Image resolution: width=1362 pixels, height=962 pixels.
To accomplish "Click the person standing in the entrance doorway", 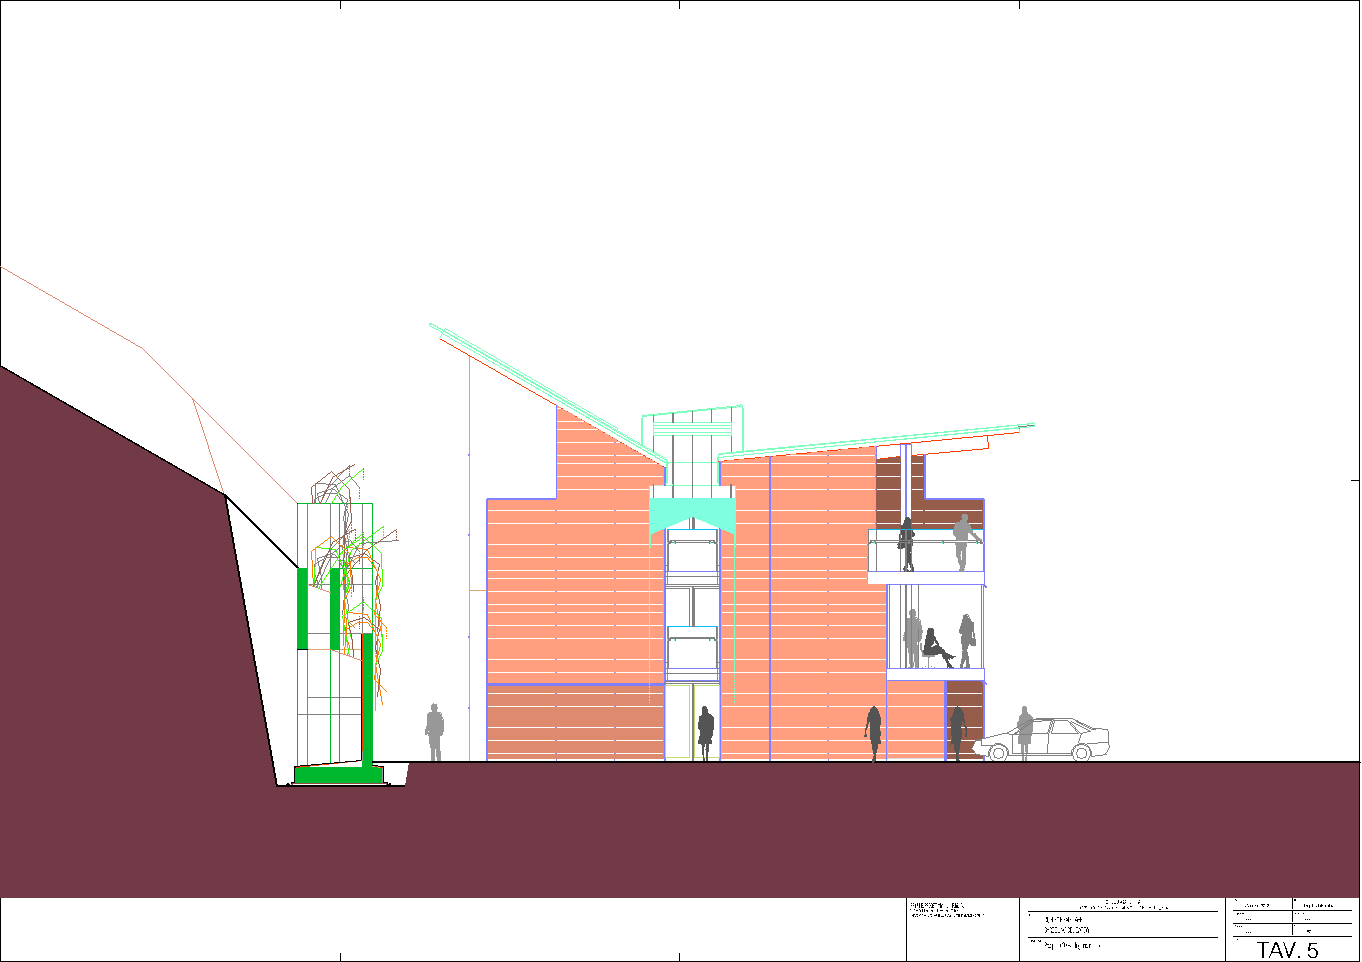I will pos(705,733).
